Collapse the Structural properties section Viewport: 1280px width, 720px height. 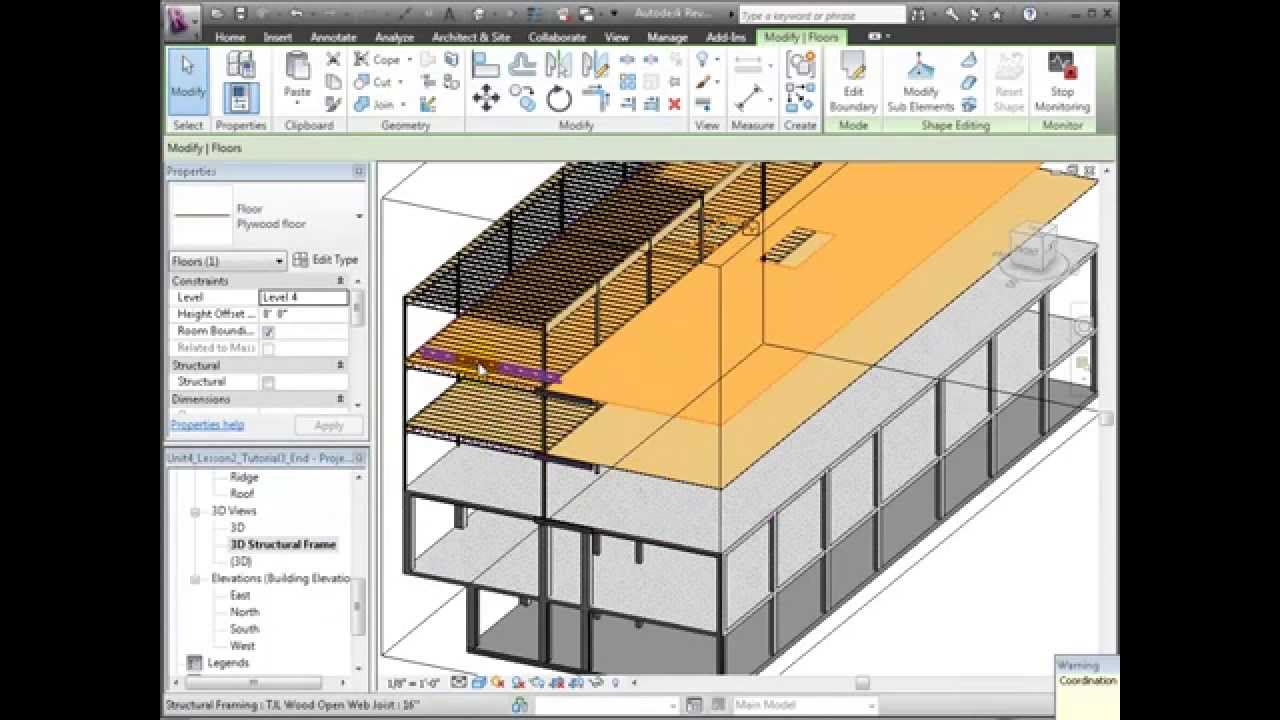coord(340,365)
